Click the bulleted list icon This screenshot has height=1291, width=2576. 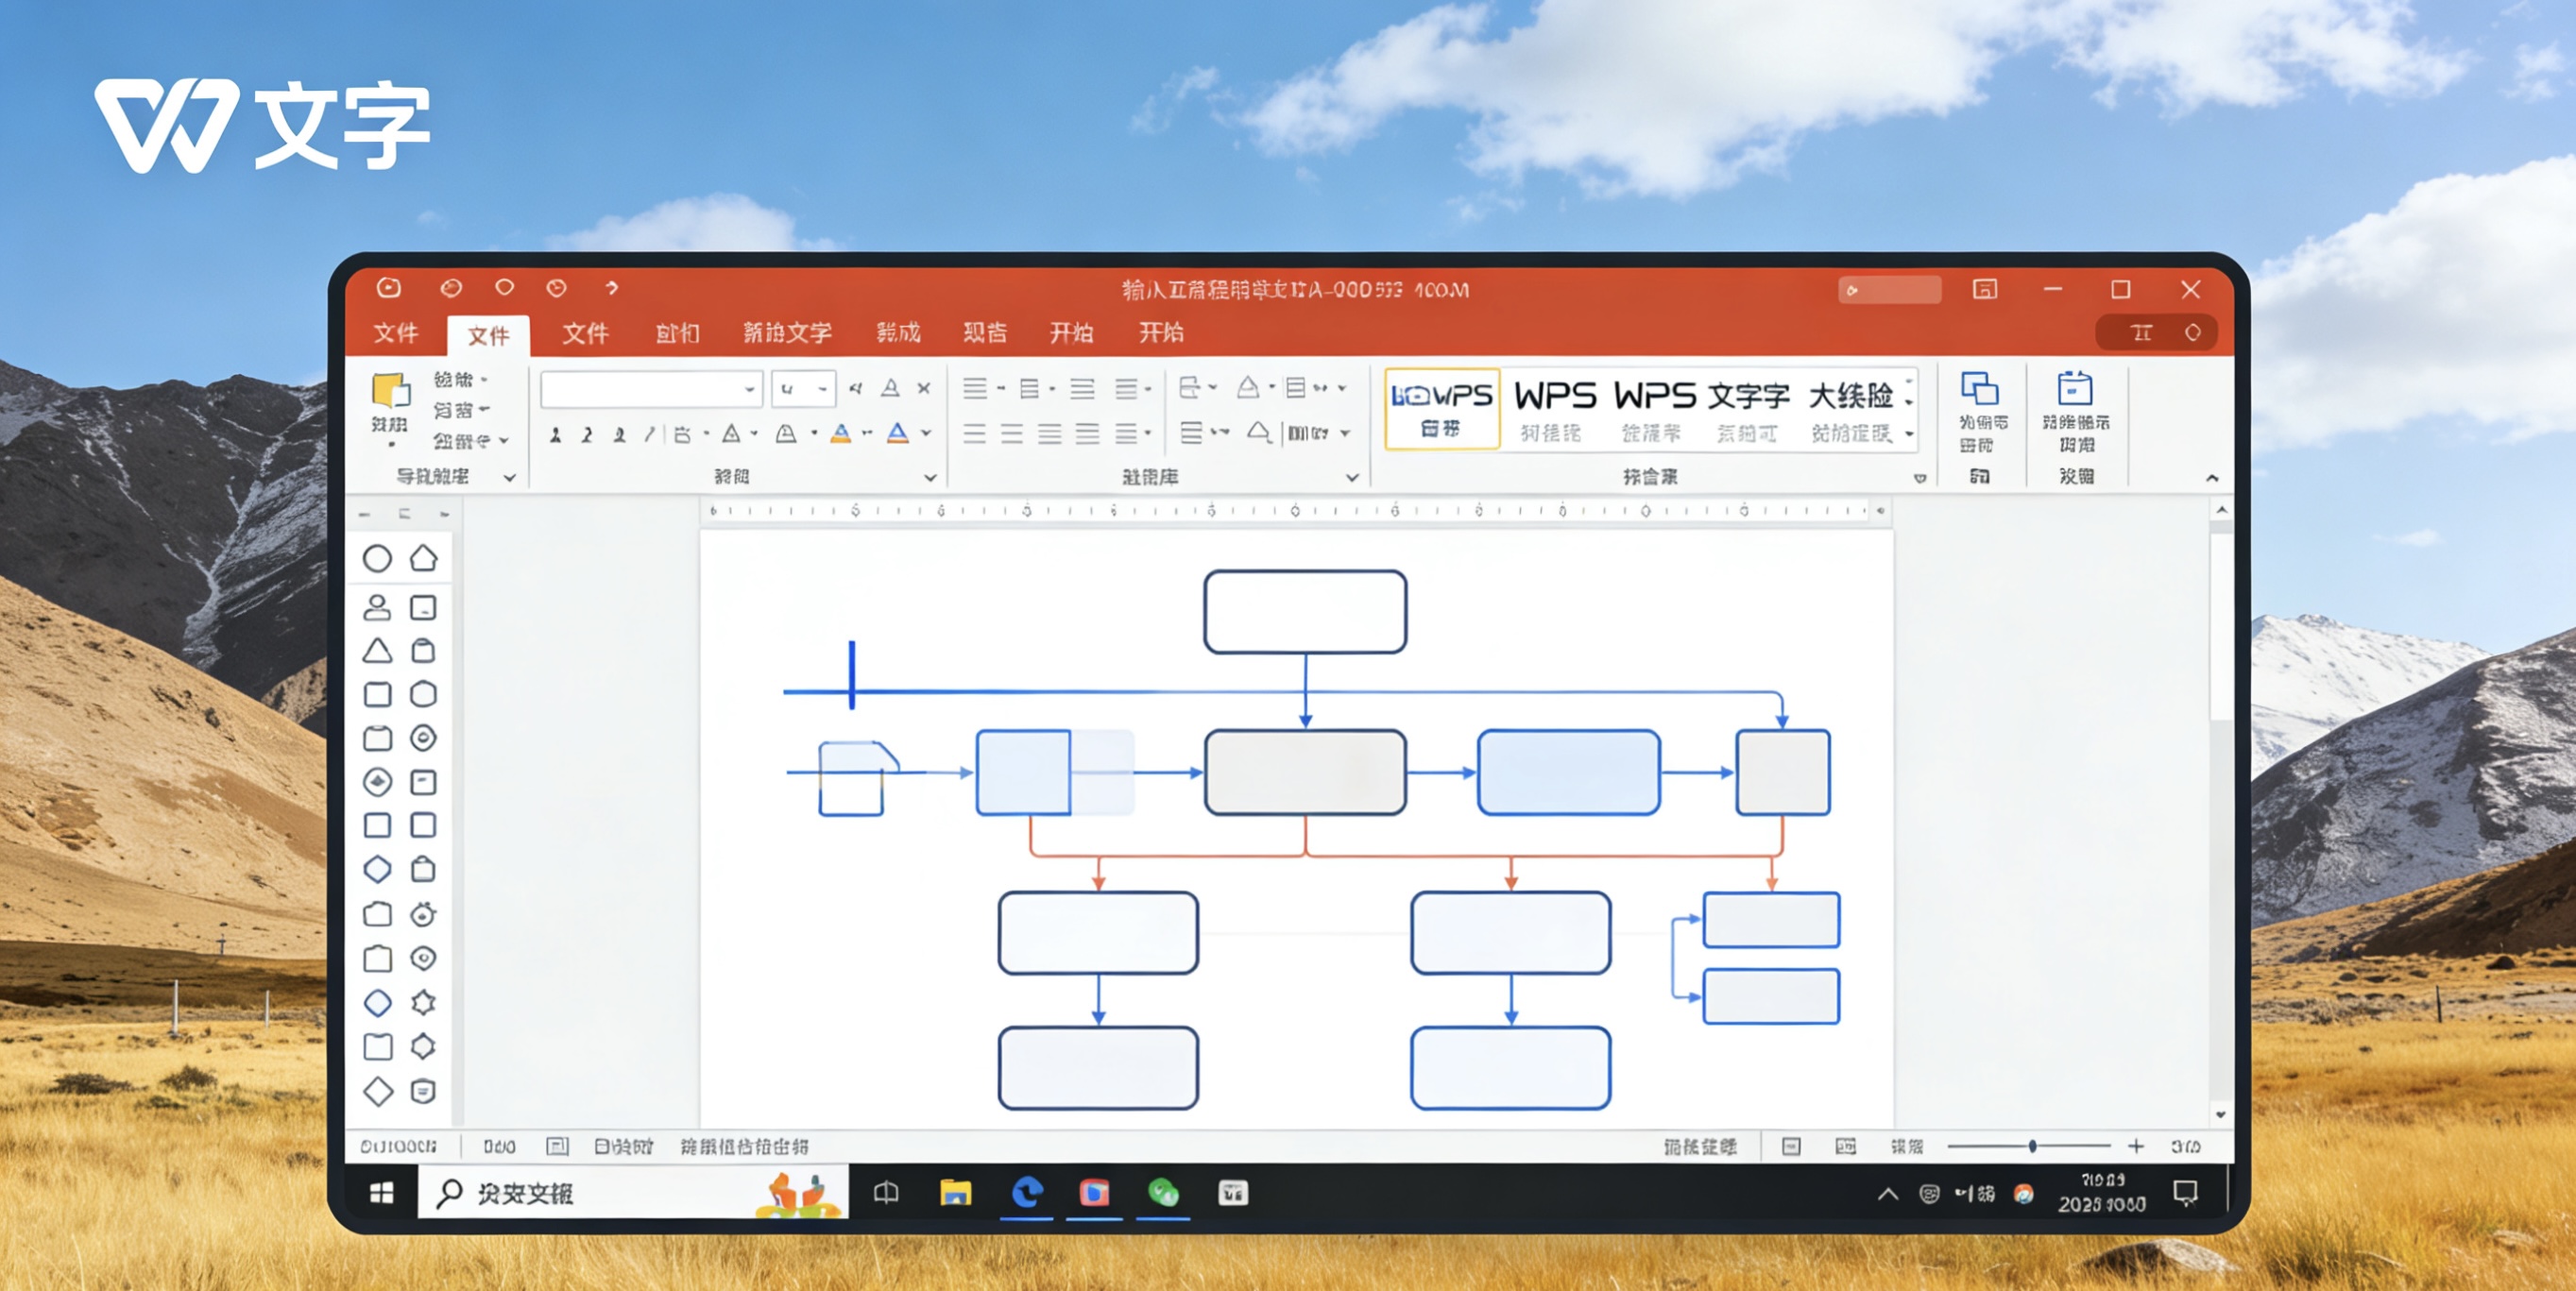pyautogui.click(x=975, y=388)
